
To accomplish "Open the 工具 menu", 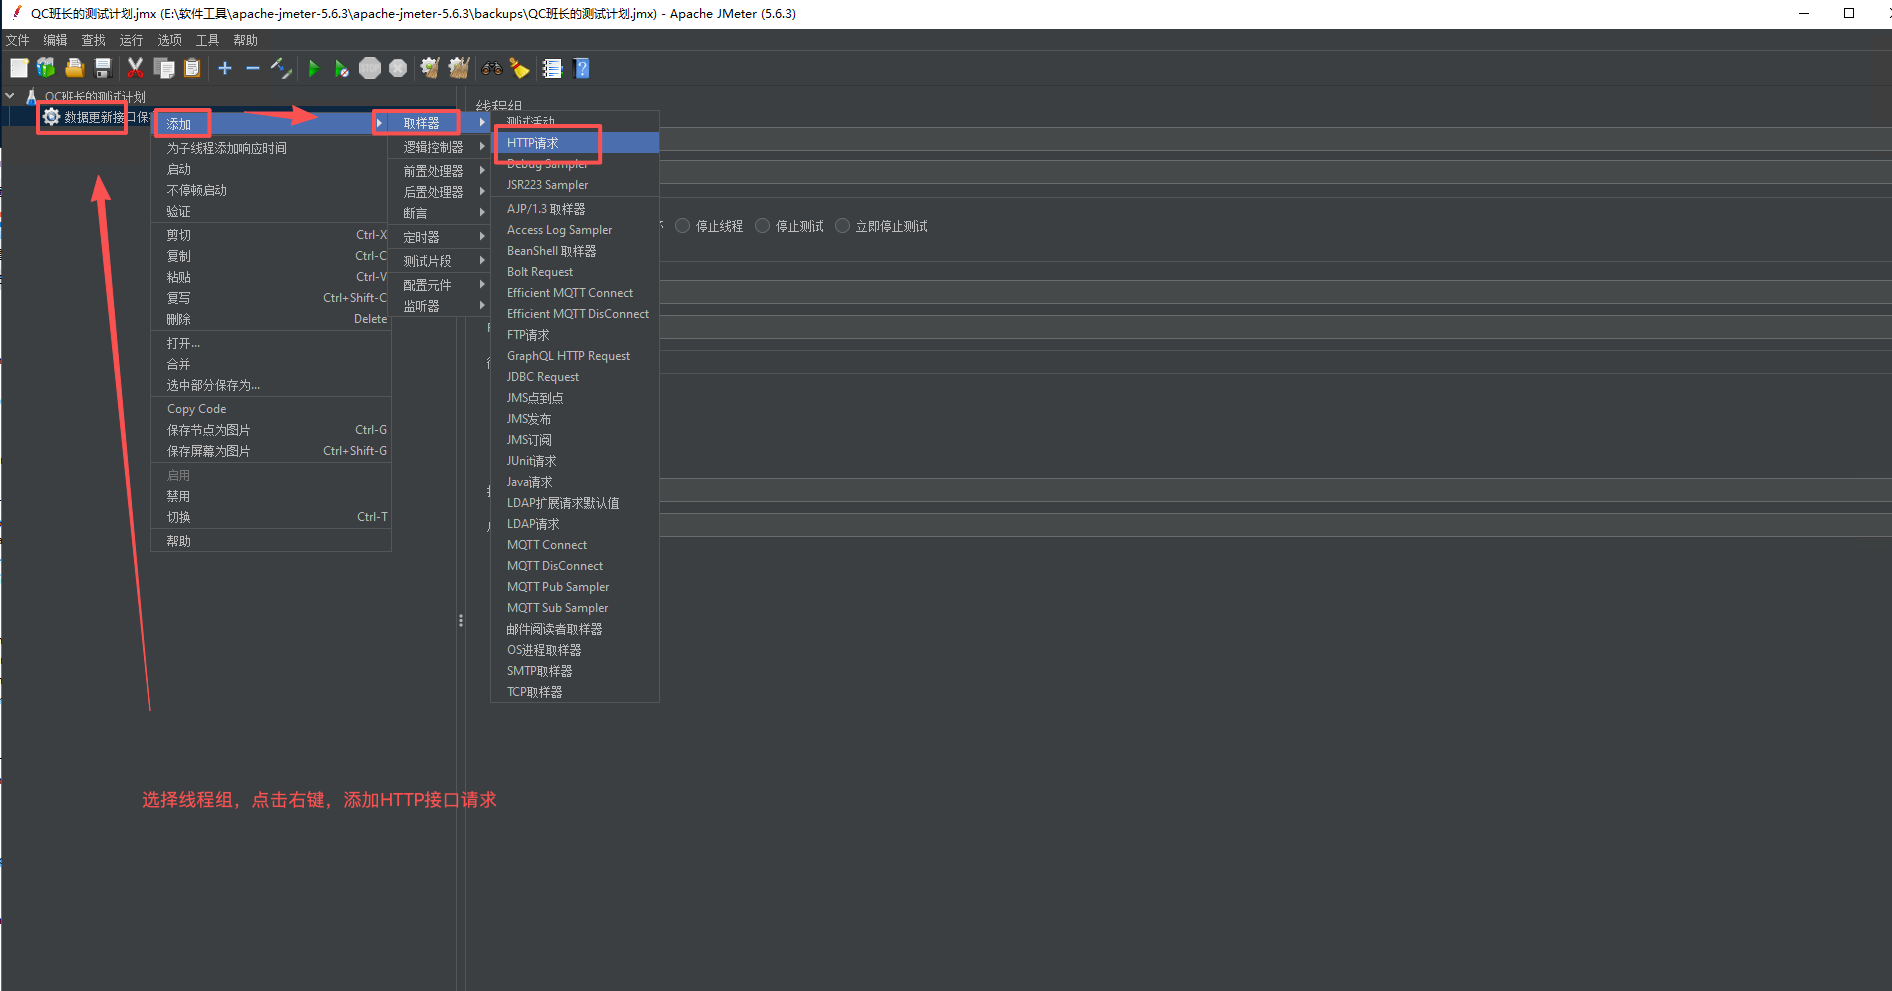I will (x=208, y=40).
